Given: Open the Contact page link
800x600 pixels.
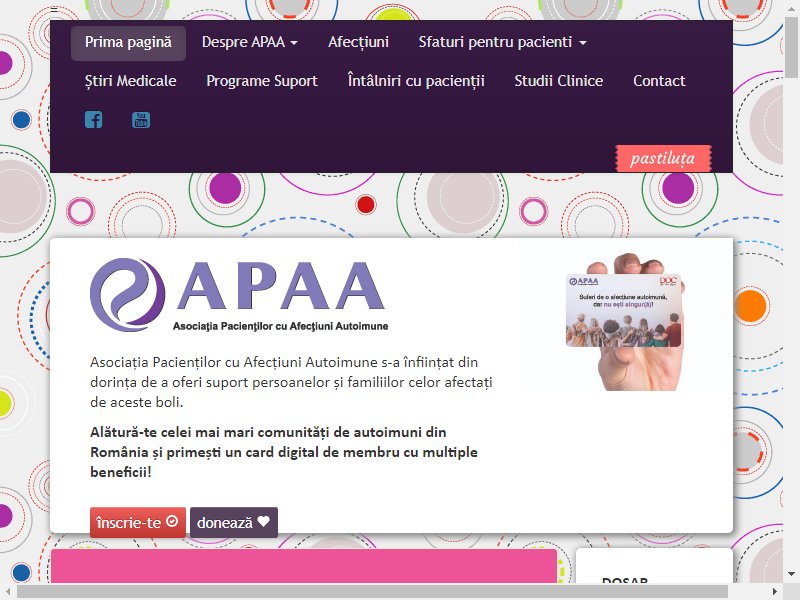Looking at the screenshot, I should tap(659, 81).
